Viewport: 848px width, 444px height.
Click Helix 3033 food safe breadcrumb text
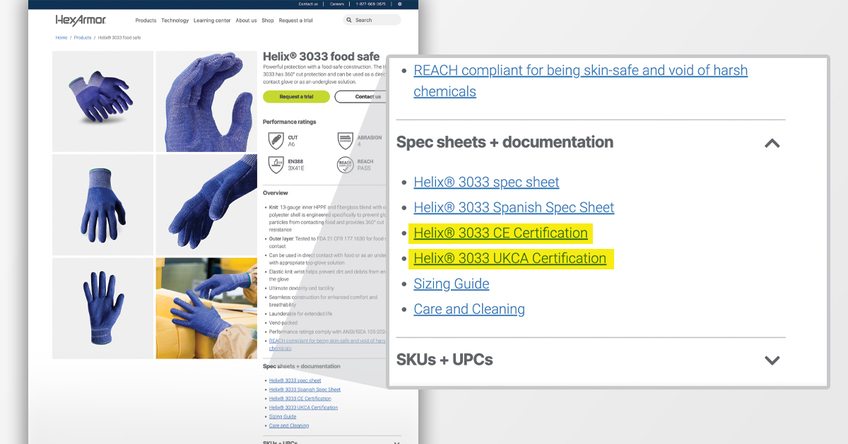[x=119, y=38]
